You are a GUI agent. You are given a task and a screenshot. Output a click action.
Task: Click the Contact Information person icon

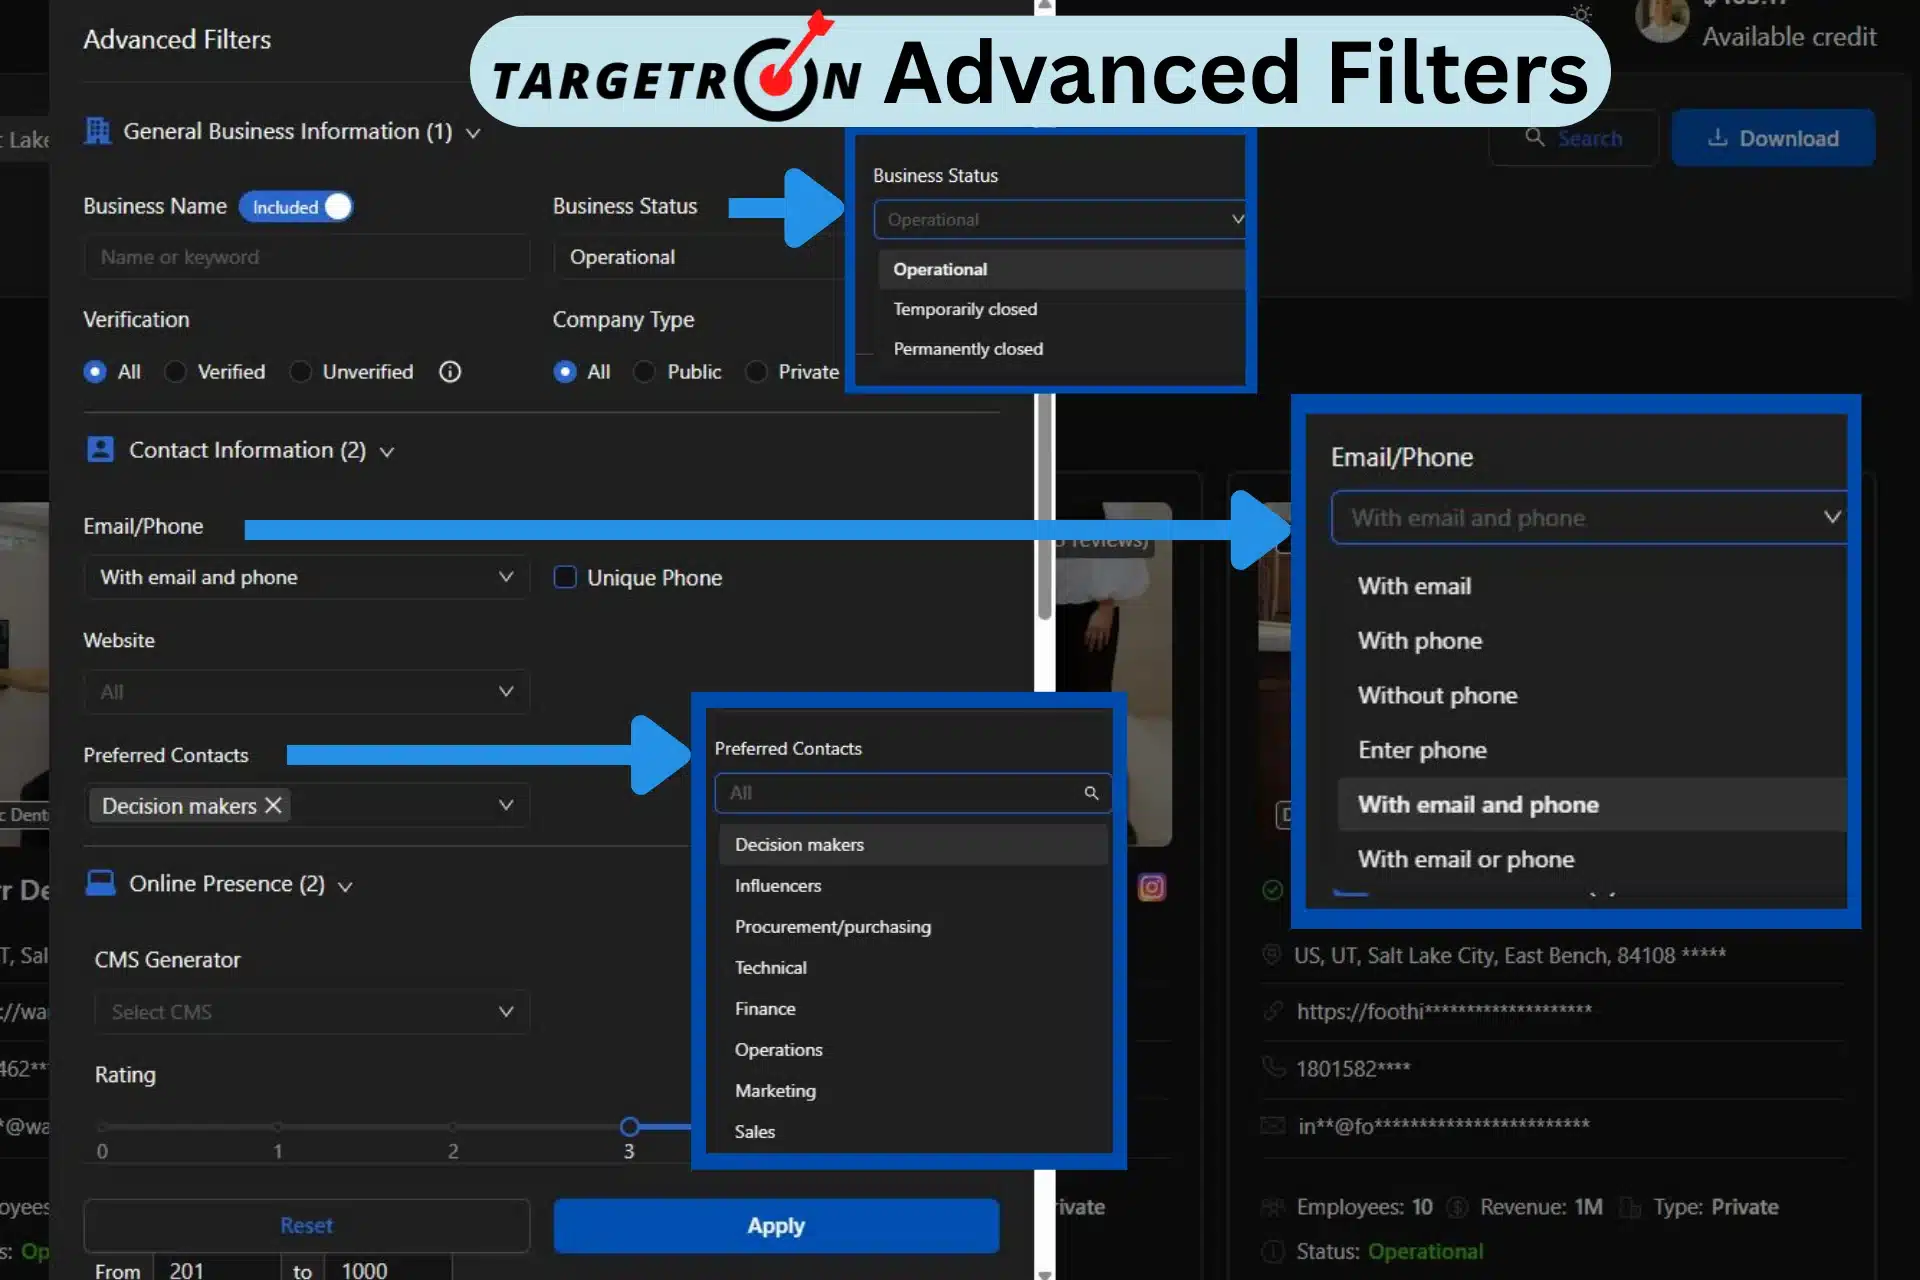pos(100,449)
